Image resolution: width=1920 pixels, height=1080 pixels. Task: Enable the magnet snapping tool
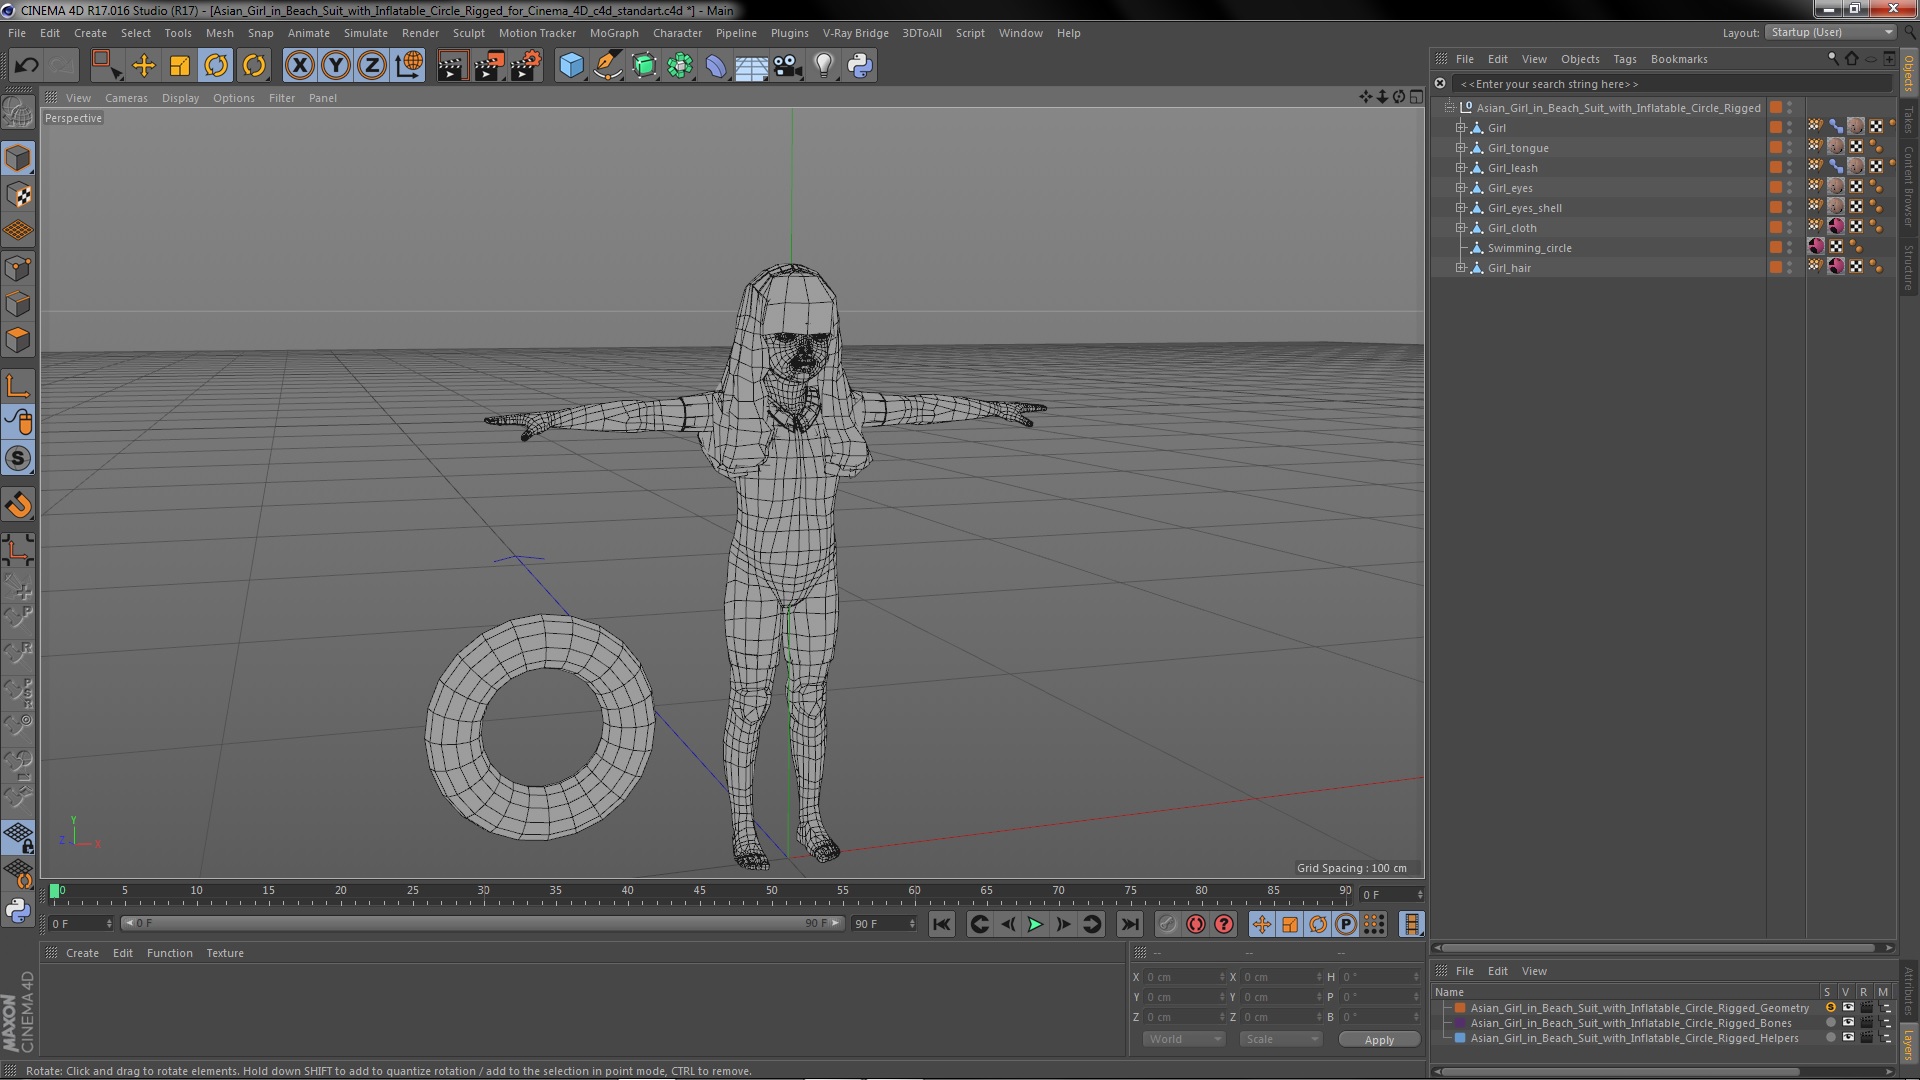point(18,505)
